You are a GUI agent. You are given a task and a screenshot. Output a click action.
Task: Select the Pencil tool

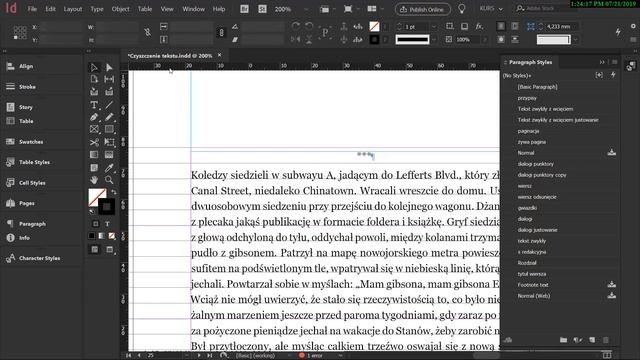109,117
